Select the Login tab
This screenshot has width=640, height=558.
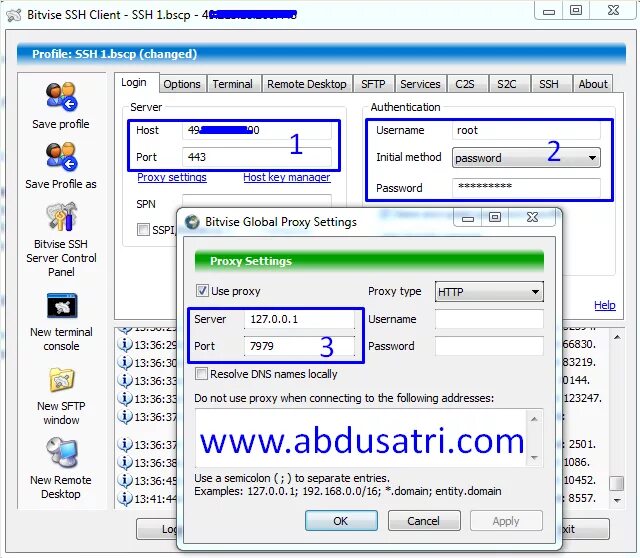point(134,83)
